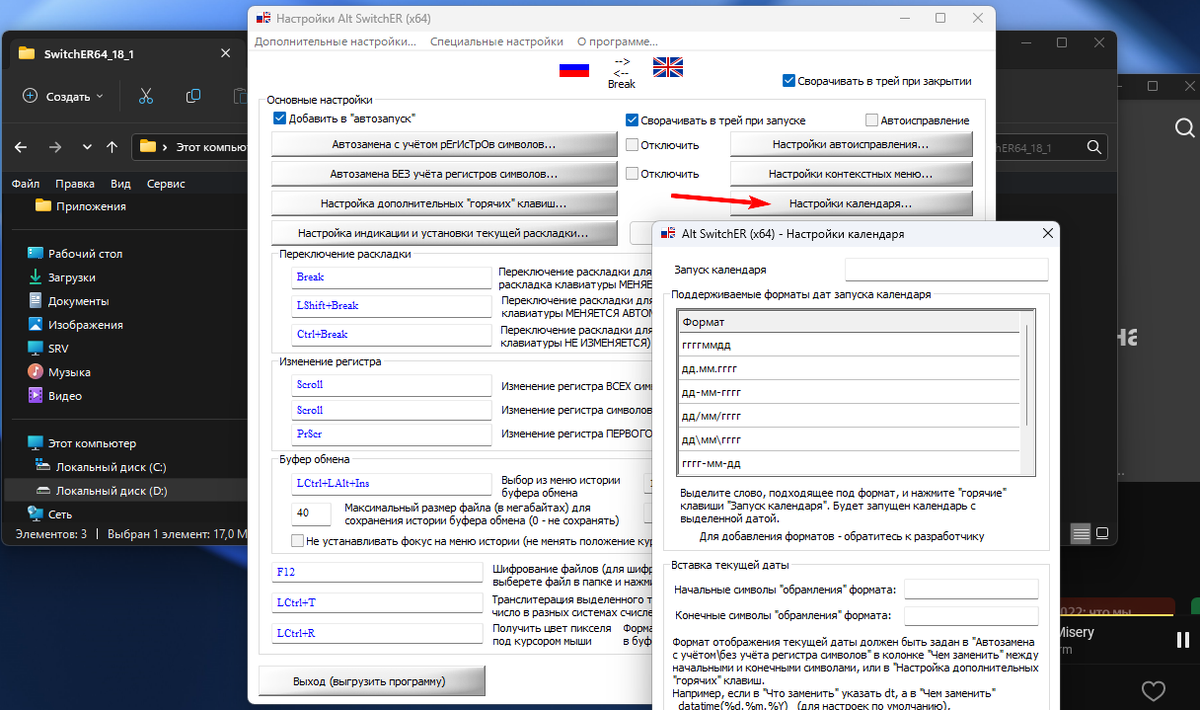Screen dimensions: 1200x710
Task: Open Файл menu in Explorer
Action: (26, 184)
